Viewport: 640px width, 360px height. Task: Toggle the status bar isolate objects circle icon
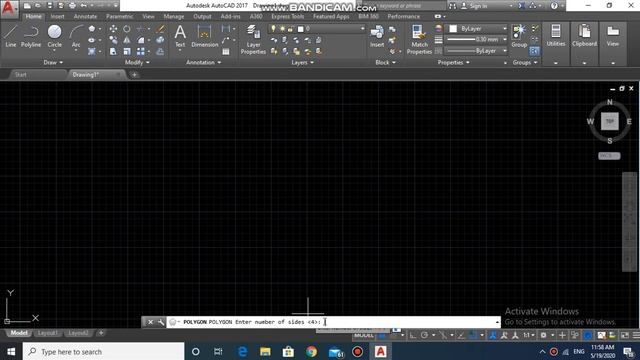588,336
